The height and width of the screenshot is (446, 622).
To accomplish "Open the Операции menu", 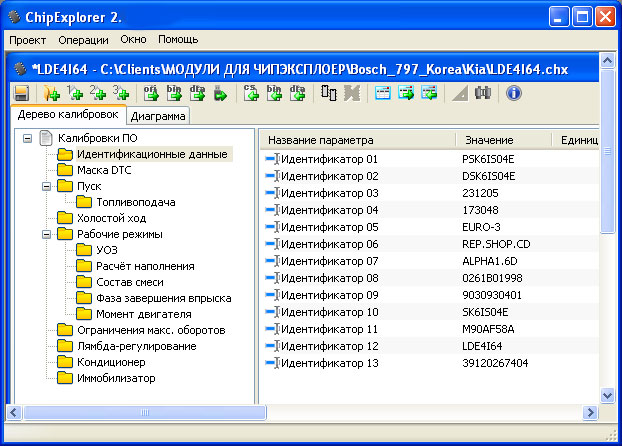I will (x=84, y=39).
